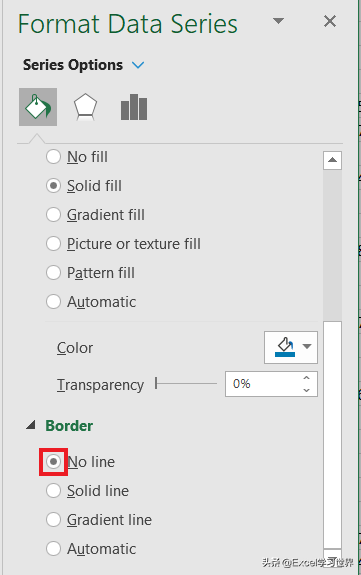The height and width of the screenshot is (575, 361).
Task: Click the Transparency slider track
Action: [186, 384]
